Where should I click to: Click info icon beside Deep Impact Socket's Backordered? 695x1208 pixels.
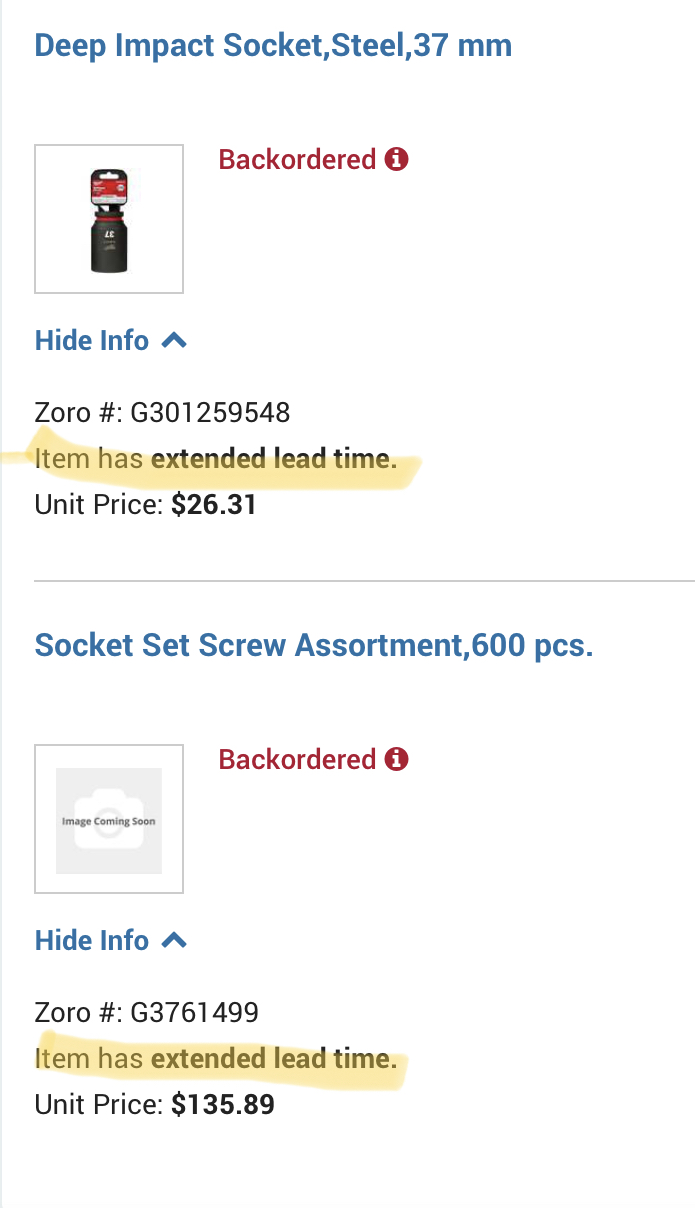tap(397, 159)
